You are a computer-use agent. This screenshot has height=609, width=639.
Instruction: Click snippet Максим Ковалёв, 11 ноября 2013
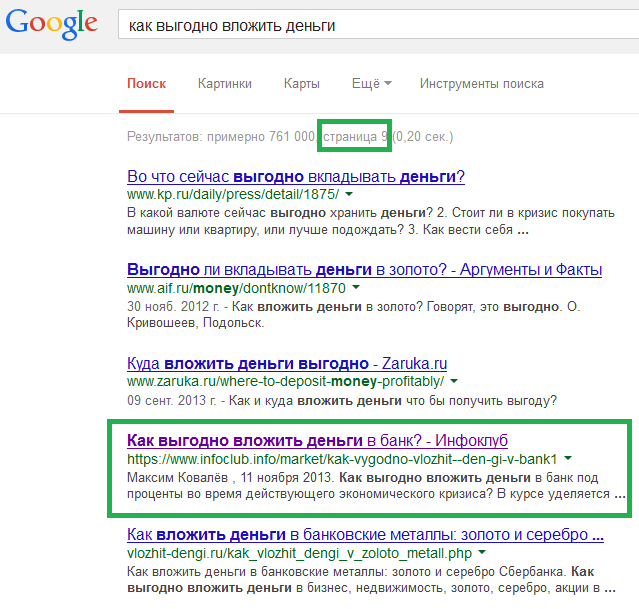click(x=376, y=485)
